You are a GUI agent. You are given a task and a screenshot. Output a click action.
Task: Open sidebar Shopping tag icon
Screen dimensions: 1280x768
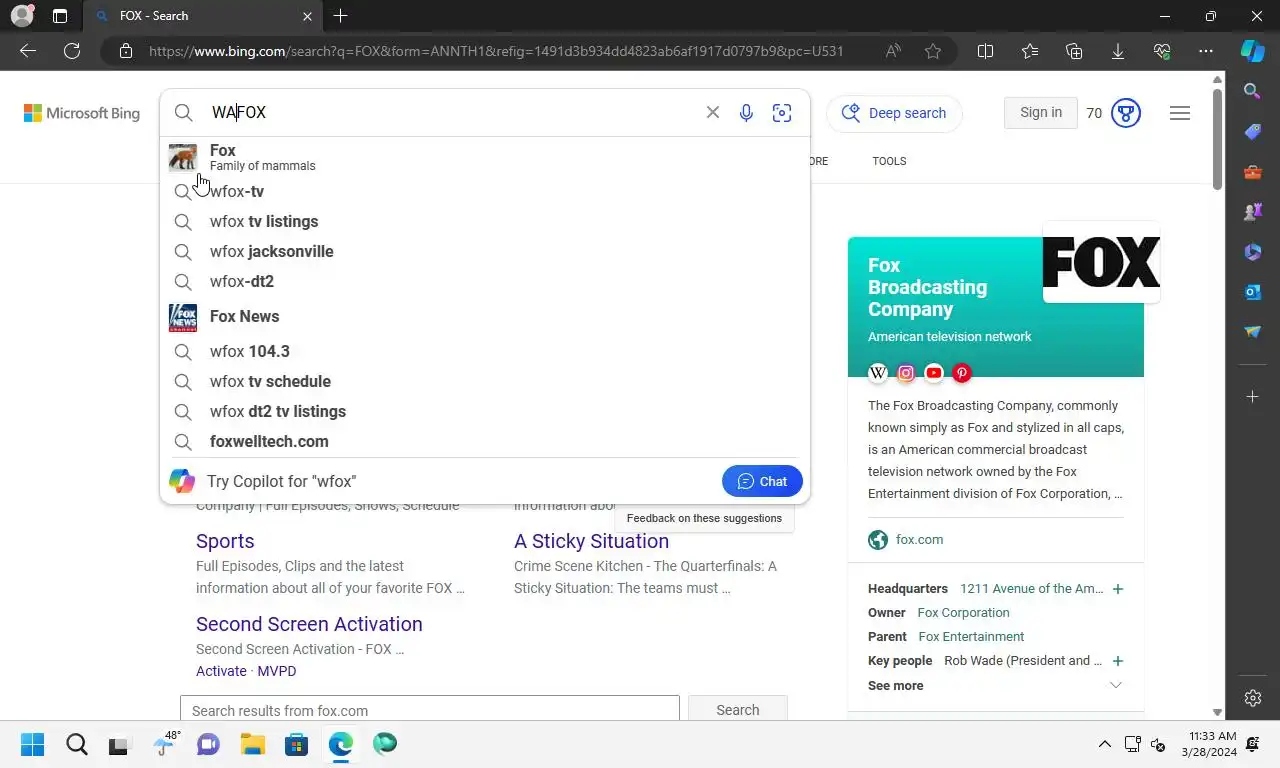click(1252, 132)
